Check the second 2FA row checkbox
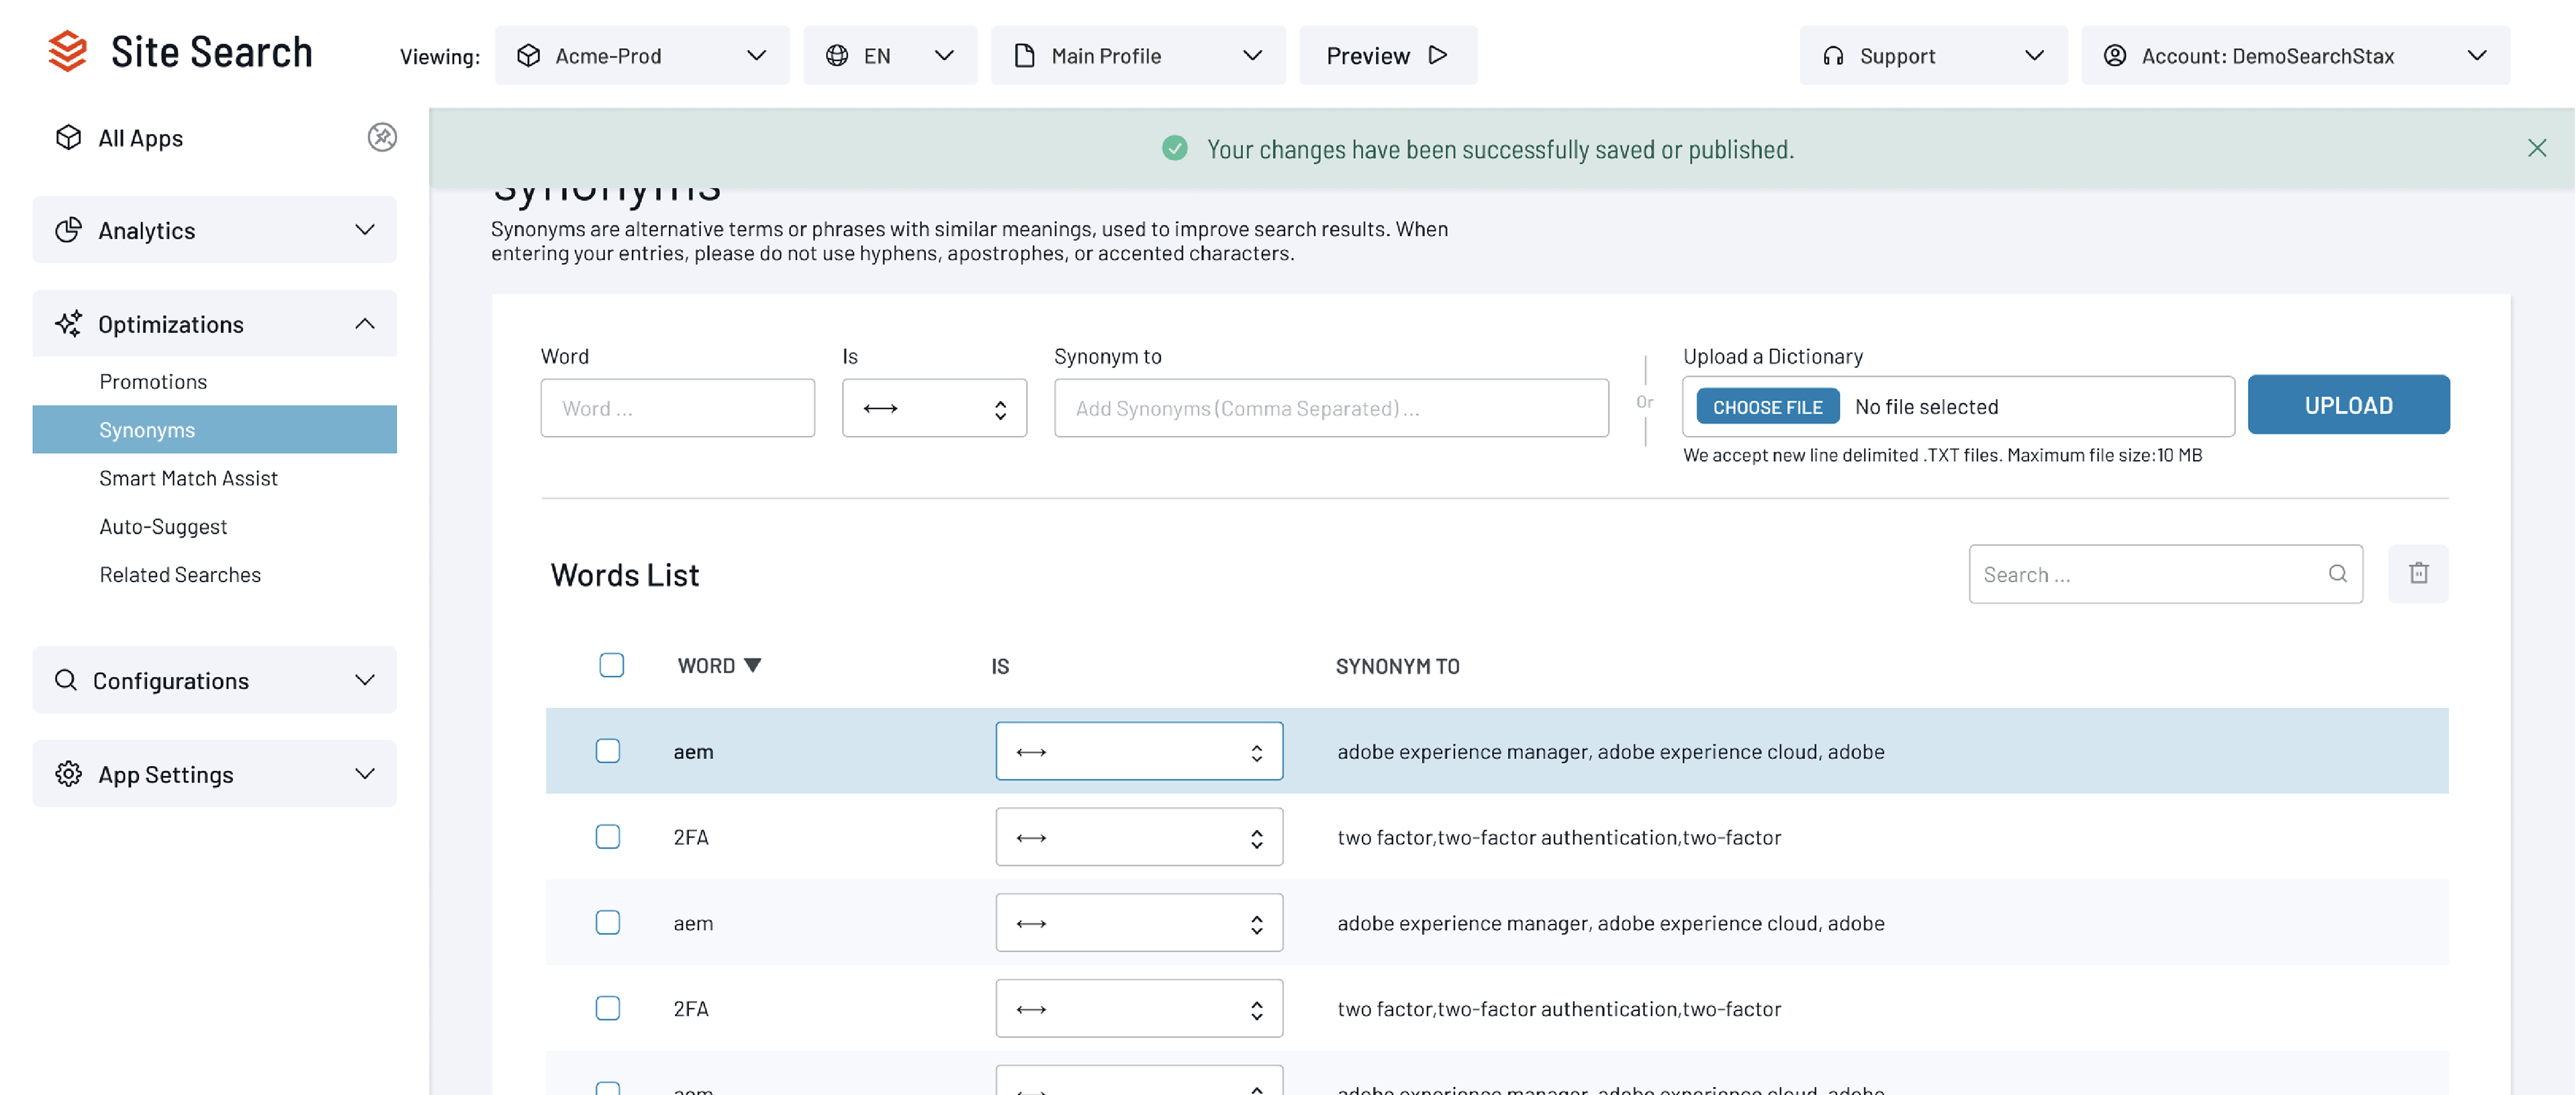The height and width of the screenshot is (1095, 2576). [x=608, y=1008]
